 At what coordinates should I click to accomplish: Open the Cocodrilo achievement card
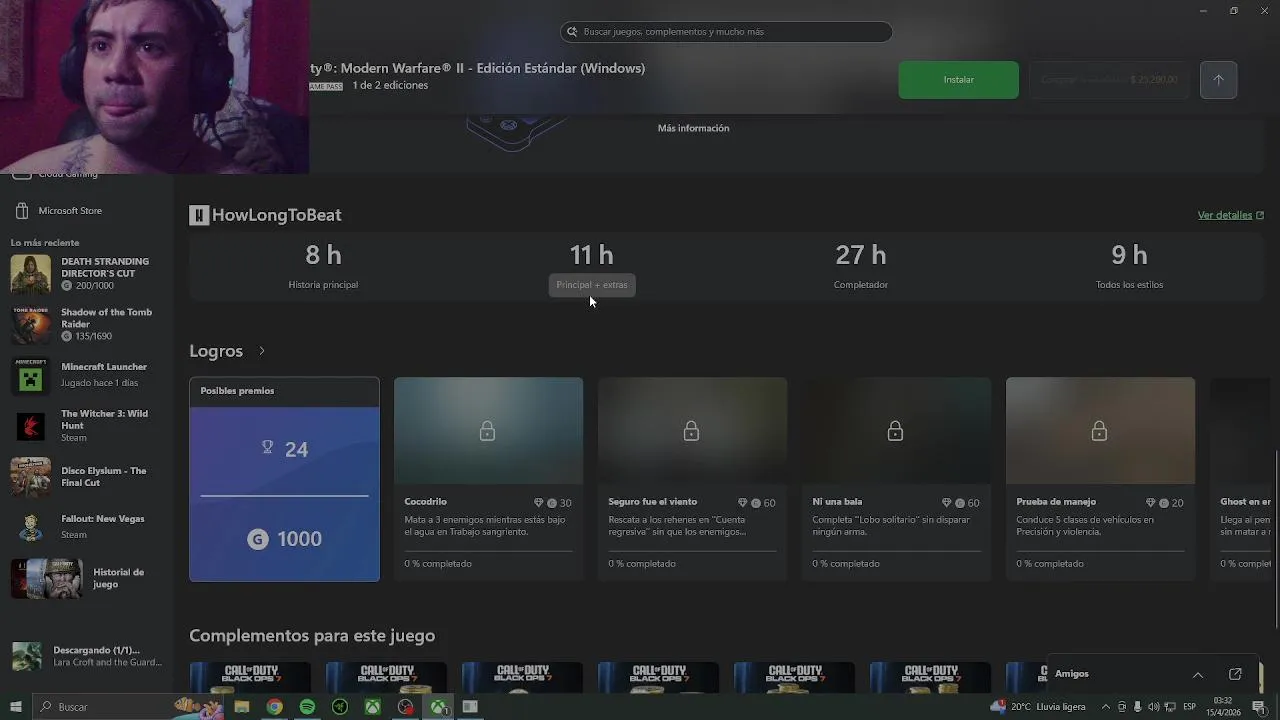click(x=488, y=479)
